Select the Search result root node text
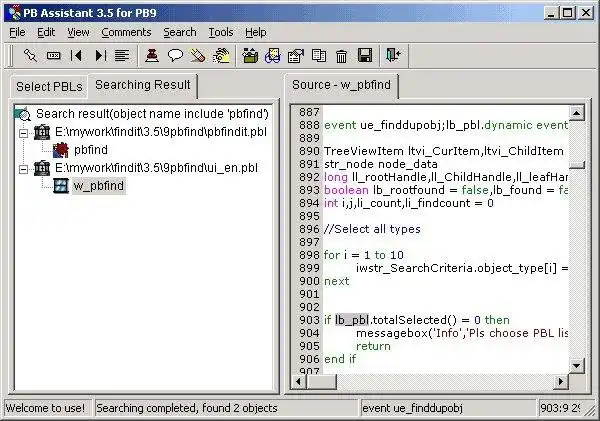The image size is (600, 421). point(152,114)
